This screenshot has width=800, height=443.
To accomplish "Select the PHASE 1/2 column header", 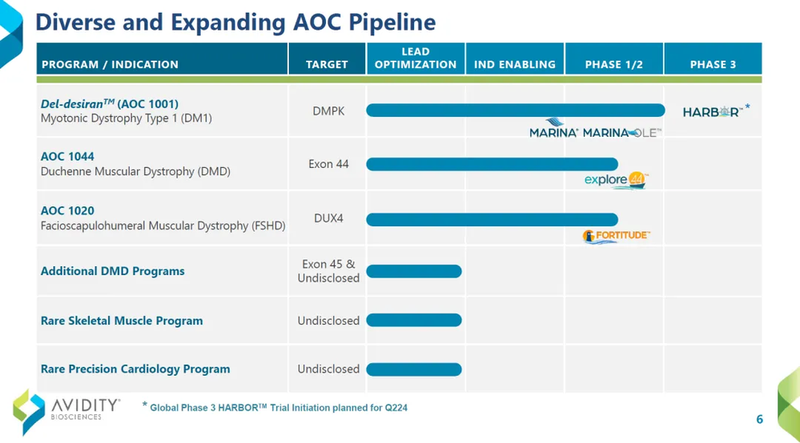I will (614, 64).
